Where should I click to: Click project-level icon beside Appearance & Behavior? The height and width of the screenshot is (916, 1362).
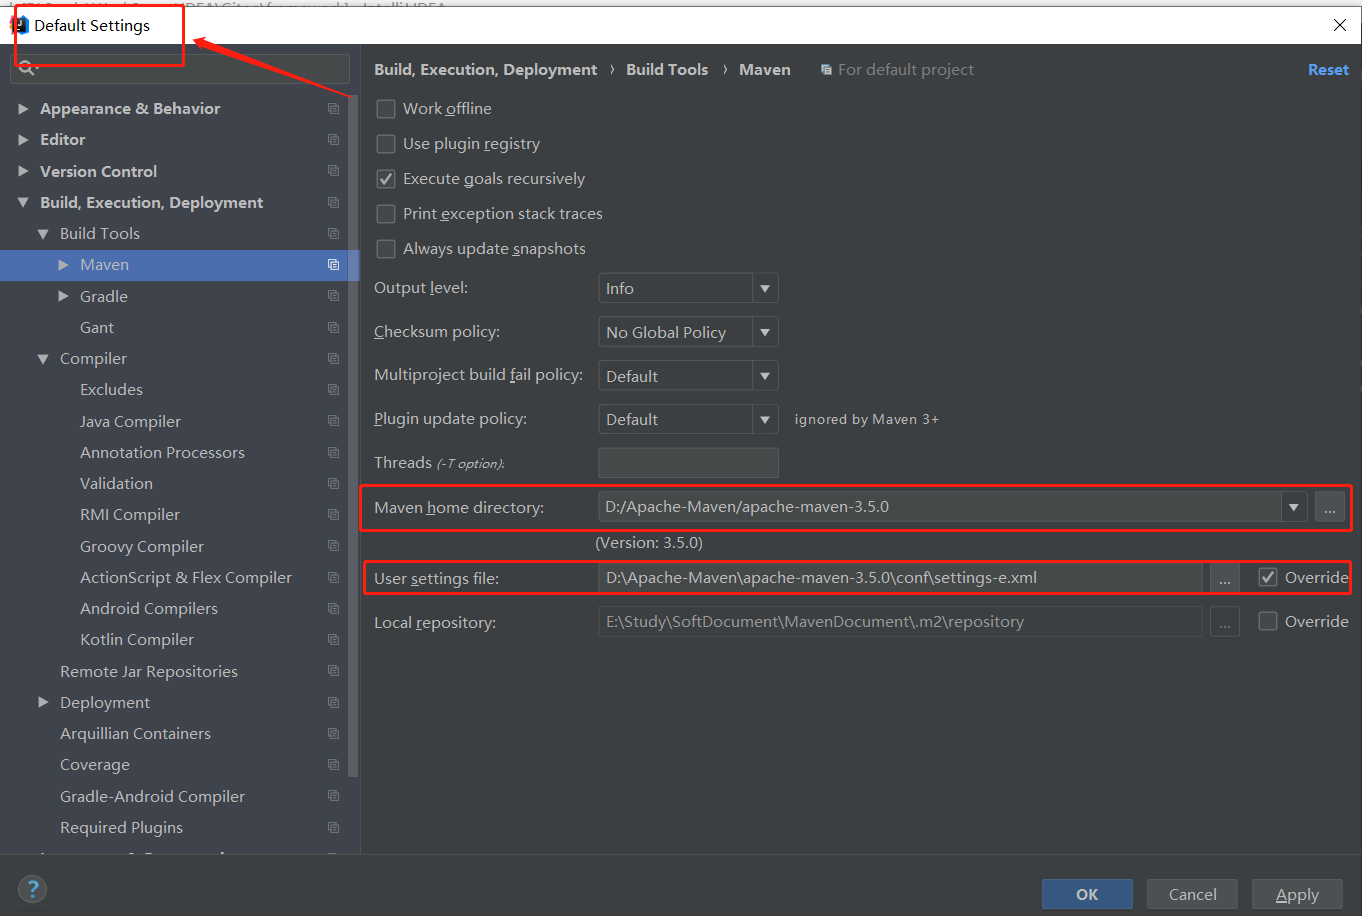pyautogui.click(x=334, y=108)
